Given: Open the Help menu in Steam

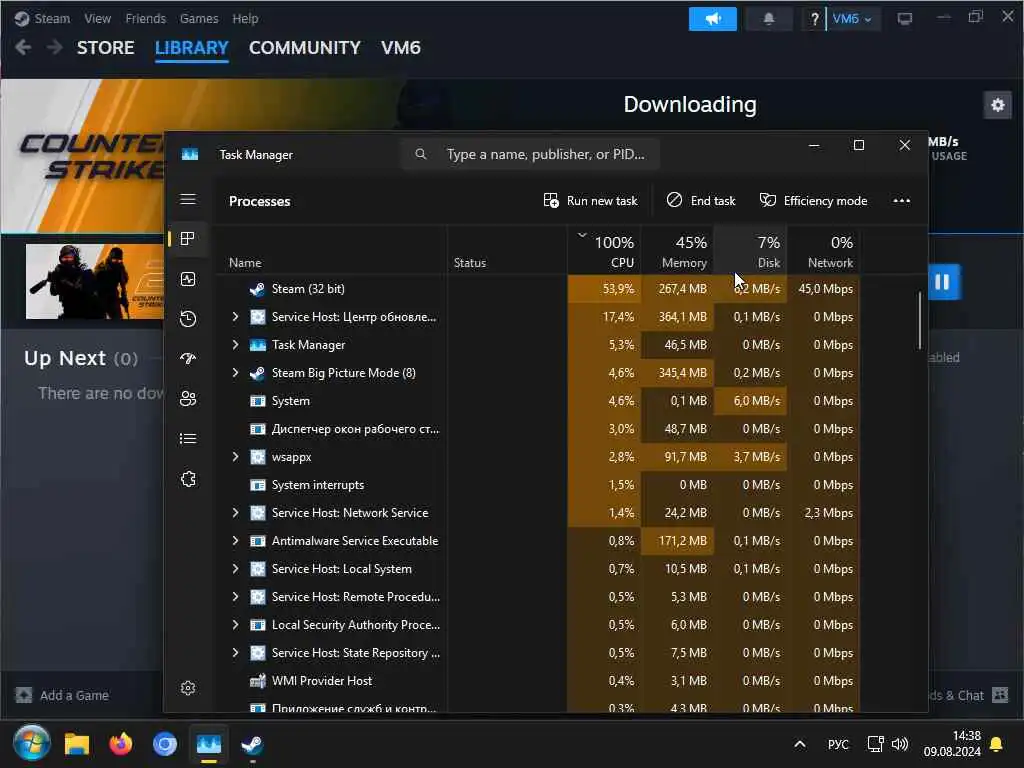Looking at the screenshot, I should point(245,18).
